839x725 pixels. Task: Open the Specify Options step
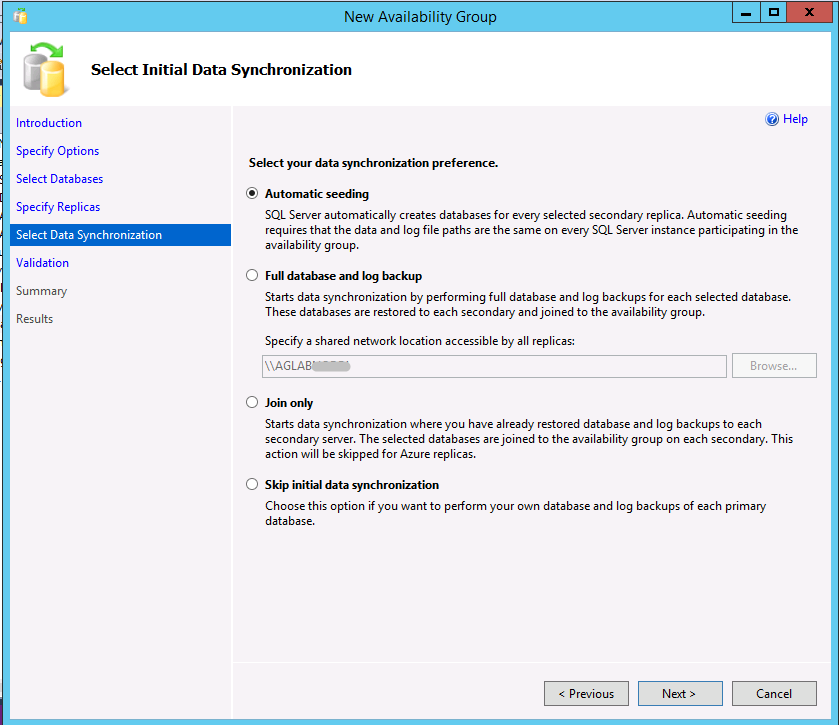tap(57, 150)
